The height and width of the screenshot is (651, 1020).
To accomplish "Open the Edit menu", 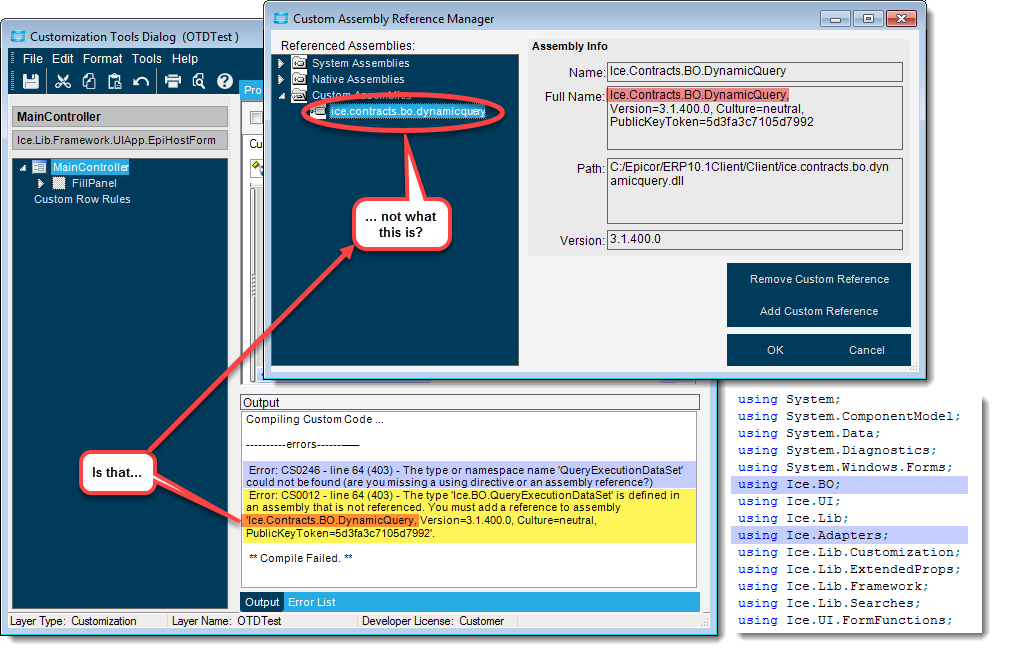I will pos(62,59).
